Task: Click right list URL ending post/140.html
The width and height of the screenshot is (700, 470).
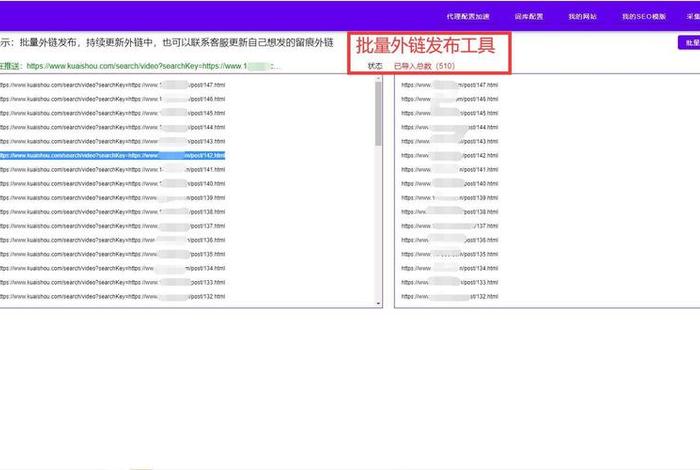Action: pos(450,183)
